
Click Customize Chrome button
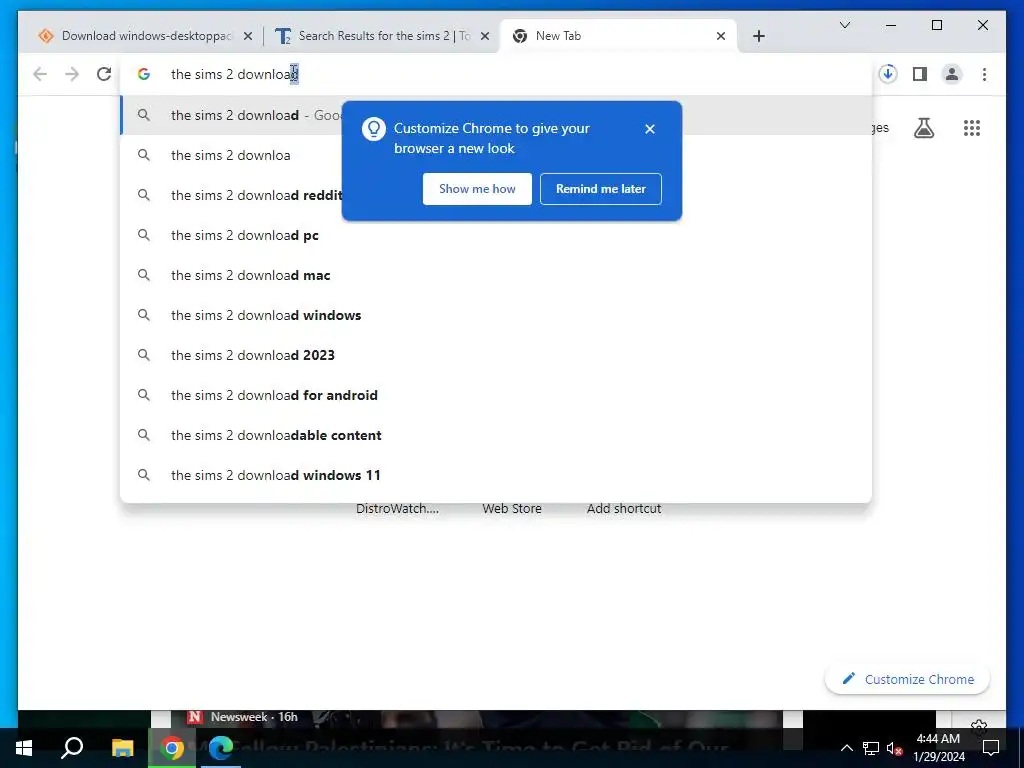[x=907, y=679]
